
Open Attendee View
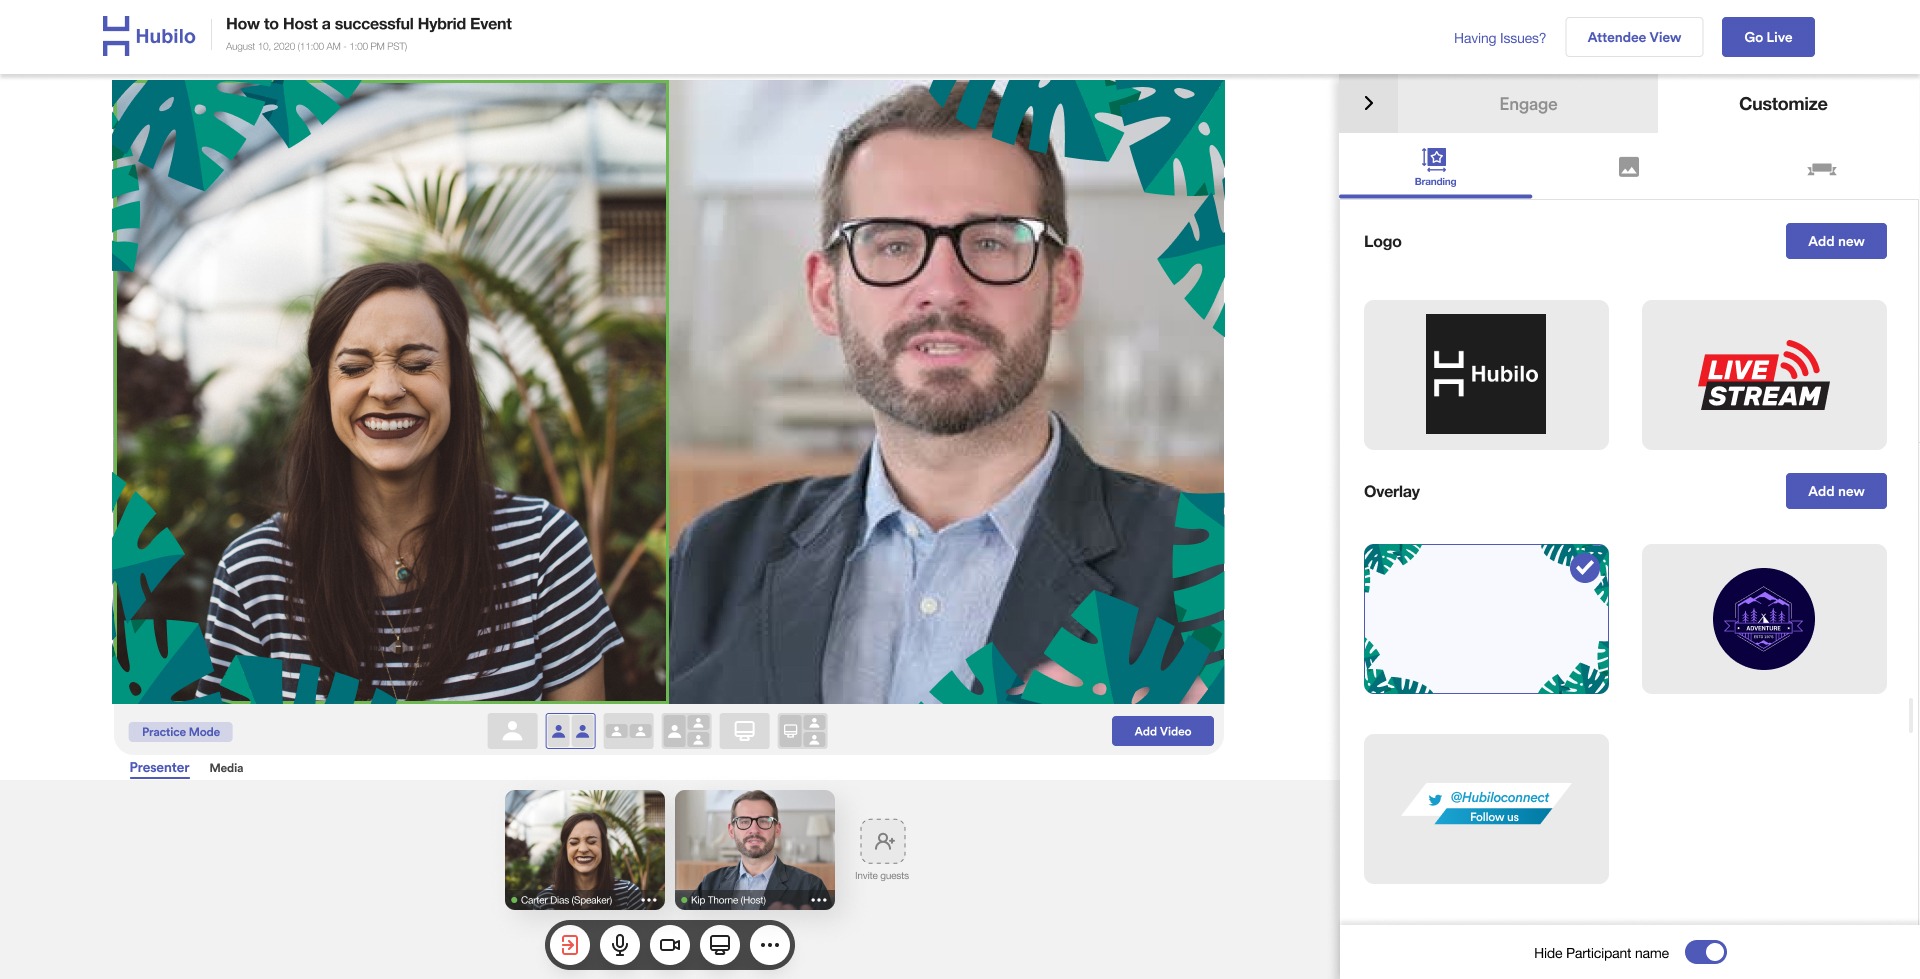[1634, 37]
